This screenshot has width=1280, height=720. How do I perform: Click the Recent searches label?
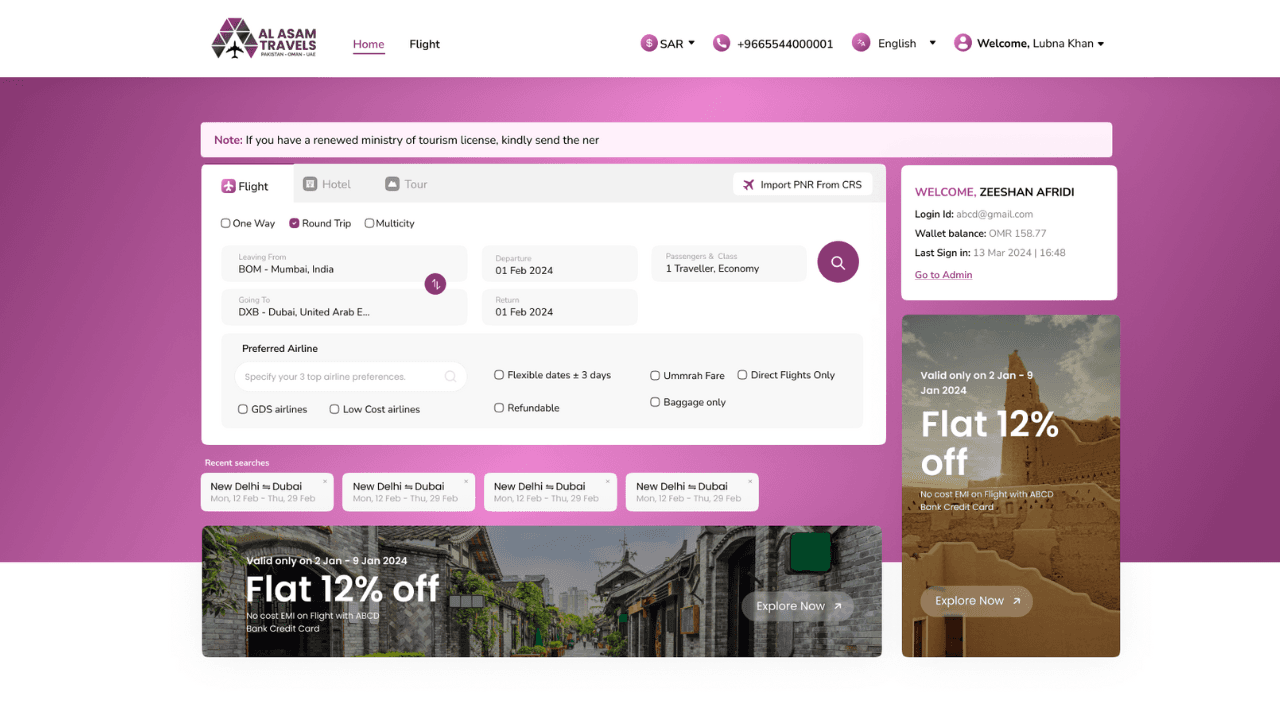click(x=237, y=463)
